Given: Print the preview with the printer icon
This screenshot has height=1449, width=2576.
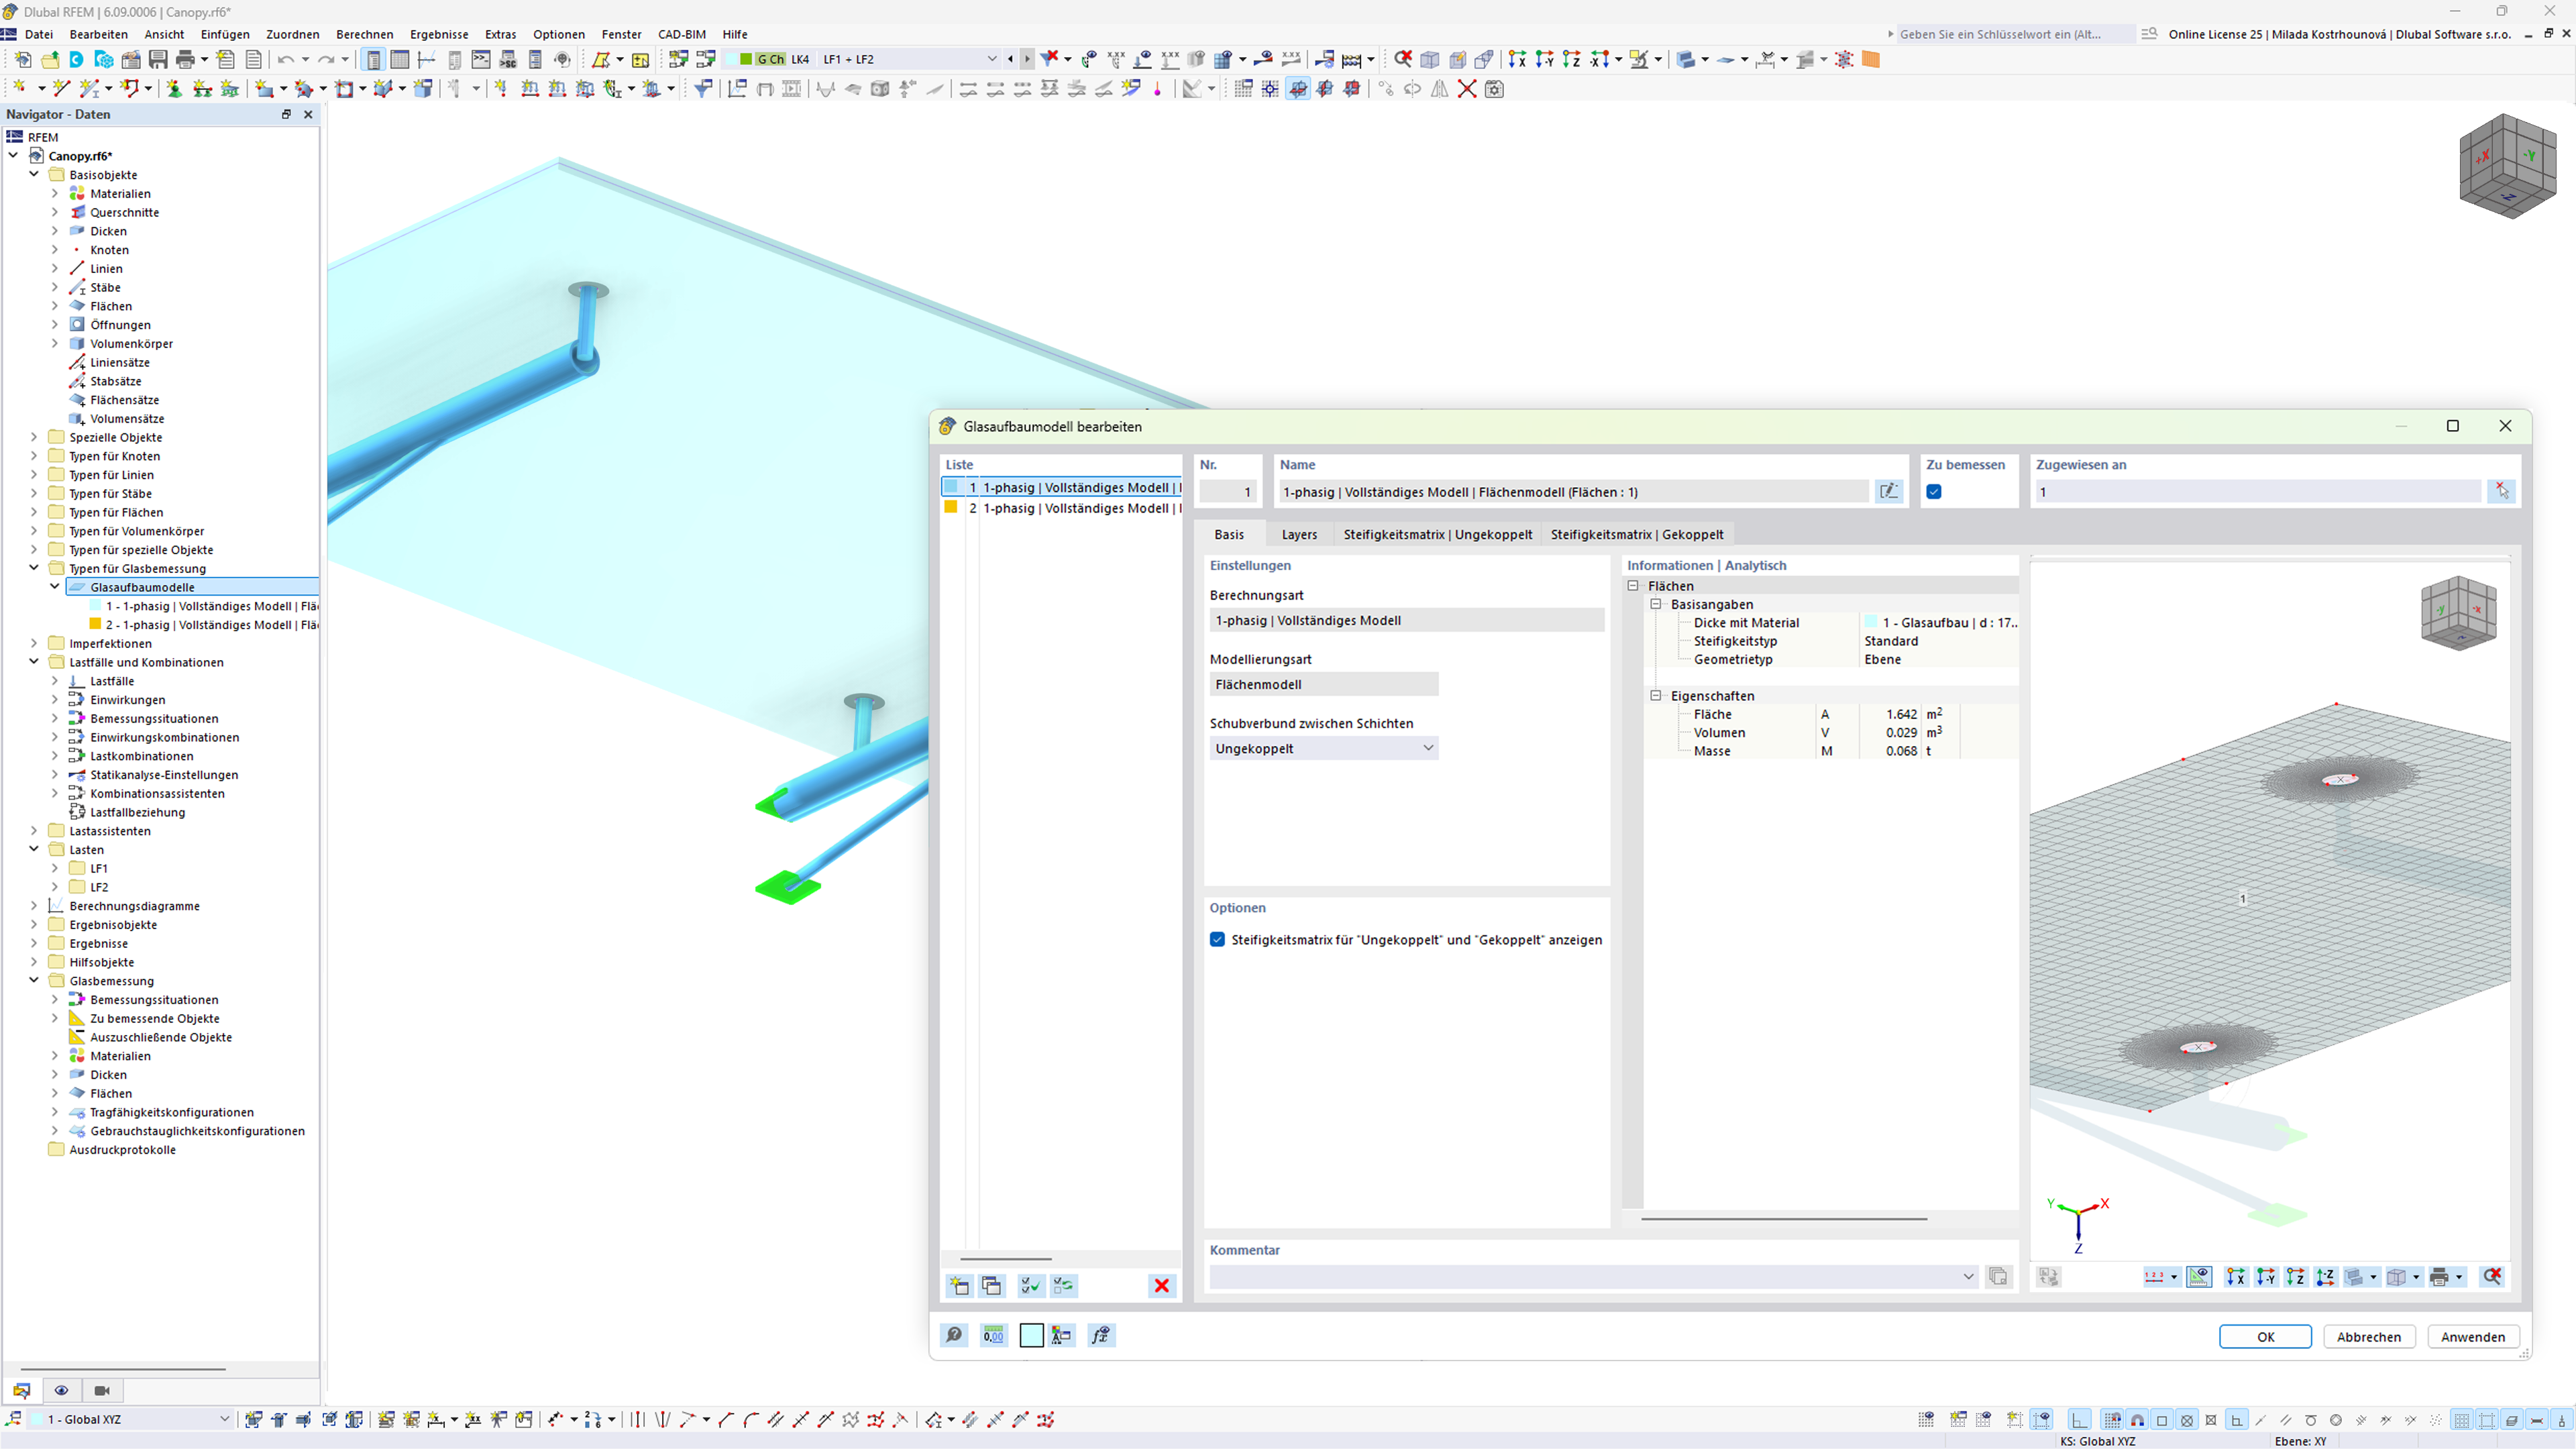Looking at the screenshot, I should tap(2440, 1276).
